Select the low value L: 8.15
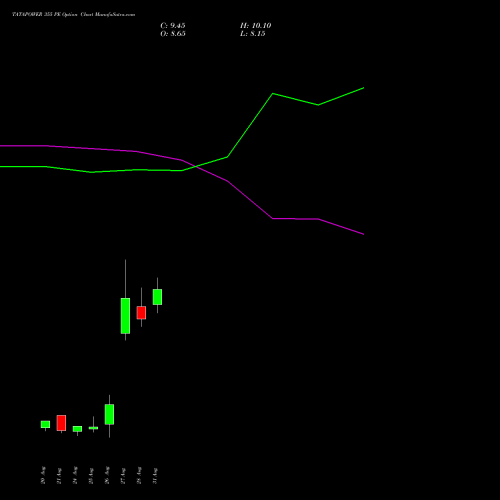 coord(252,34)
